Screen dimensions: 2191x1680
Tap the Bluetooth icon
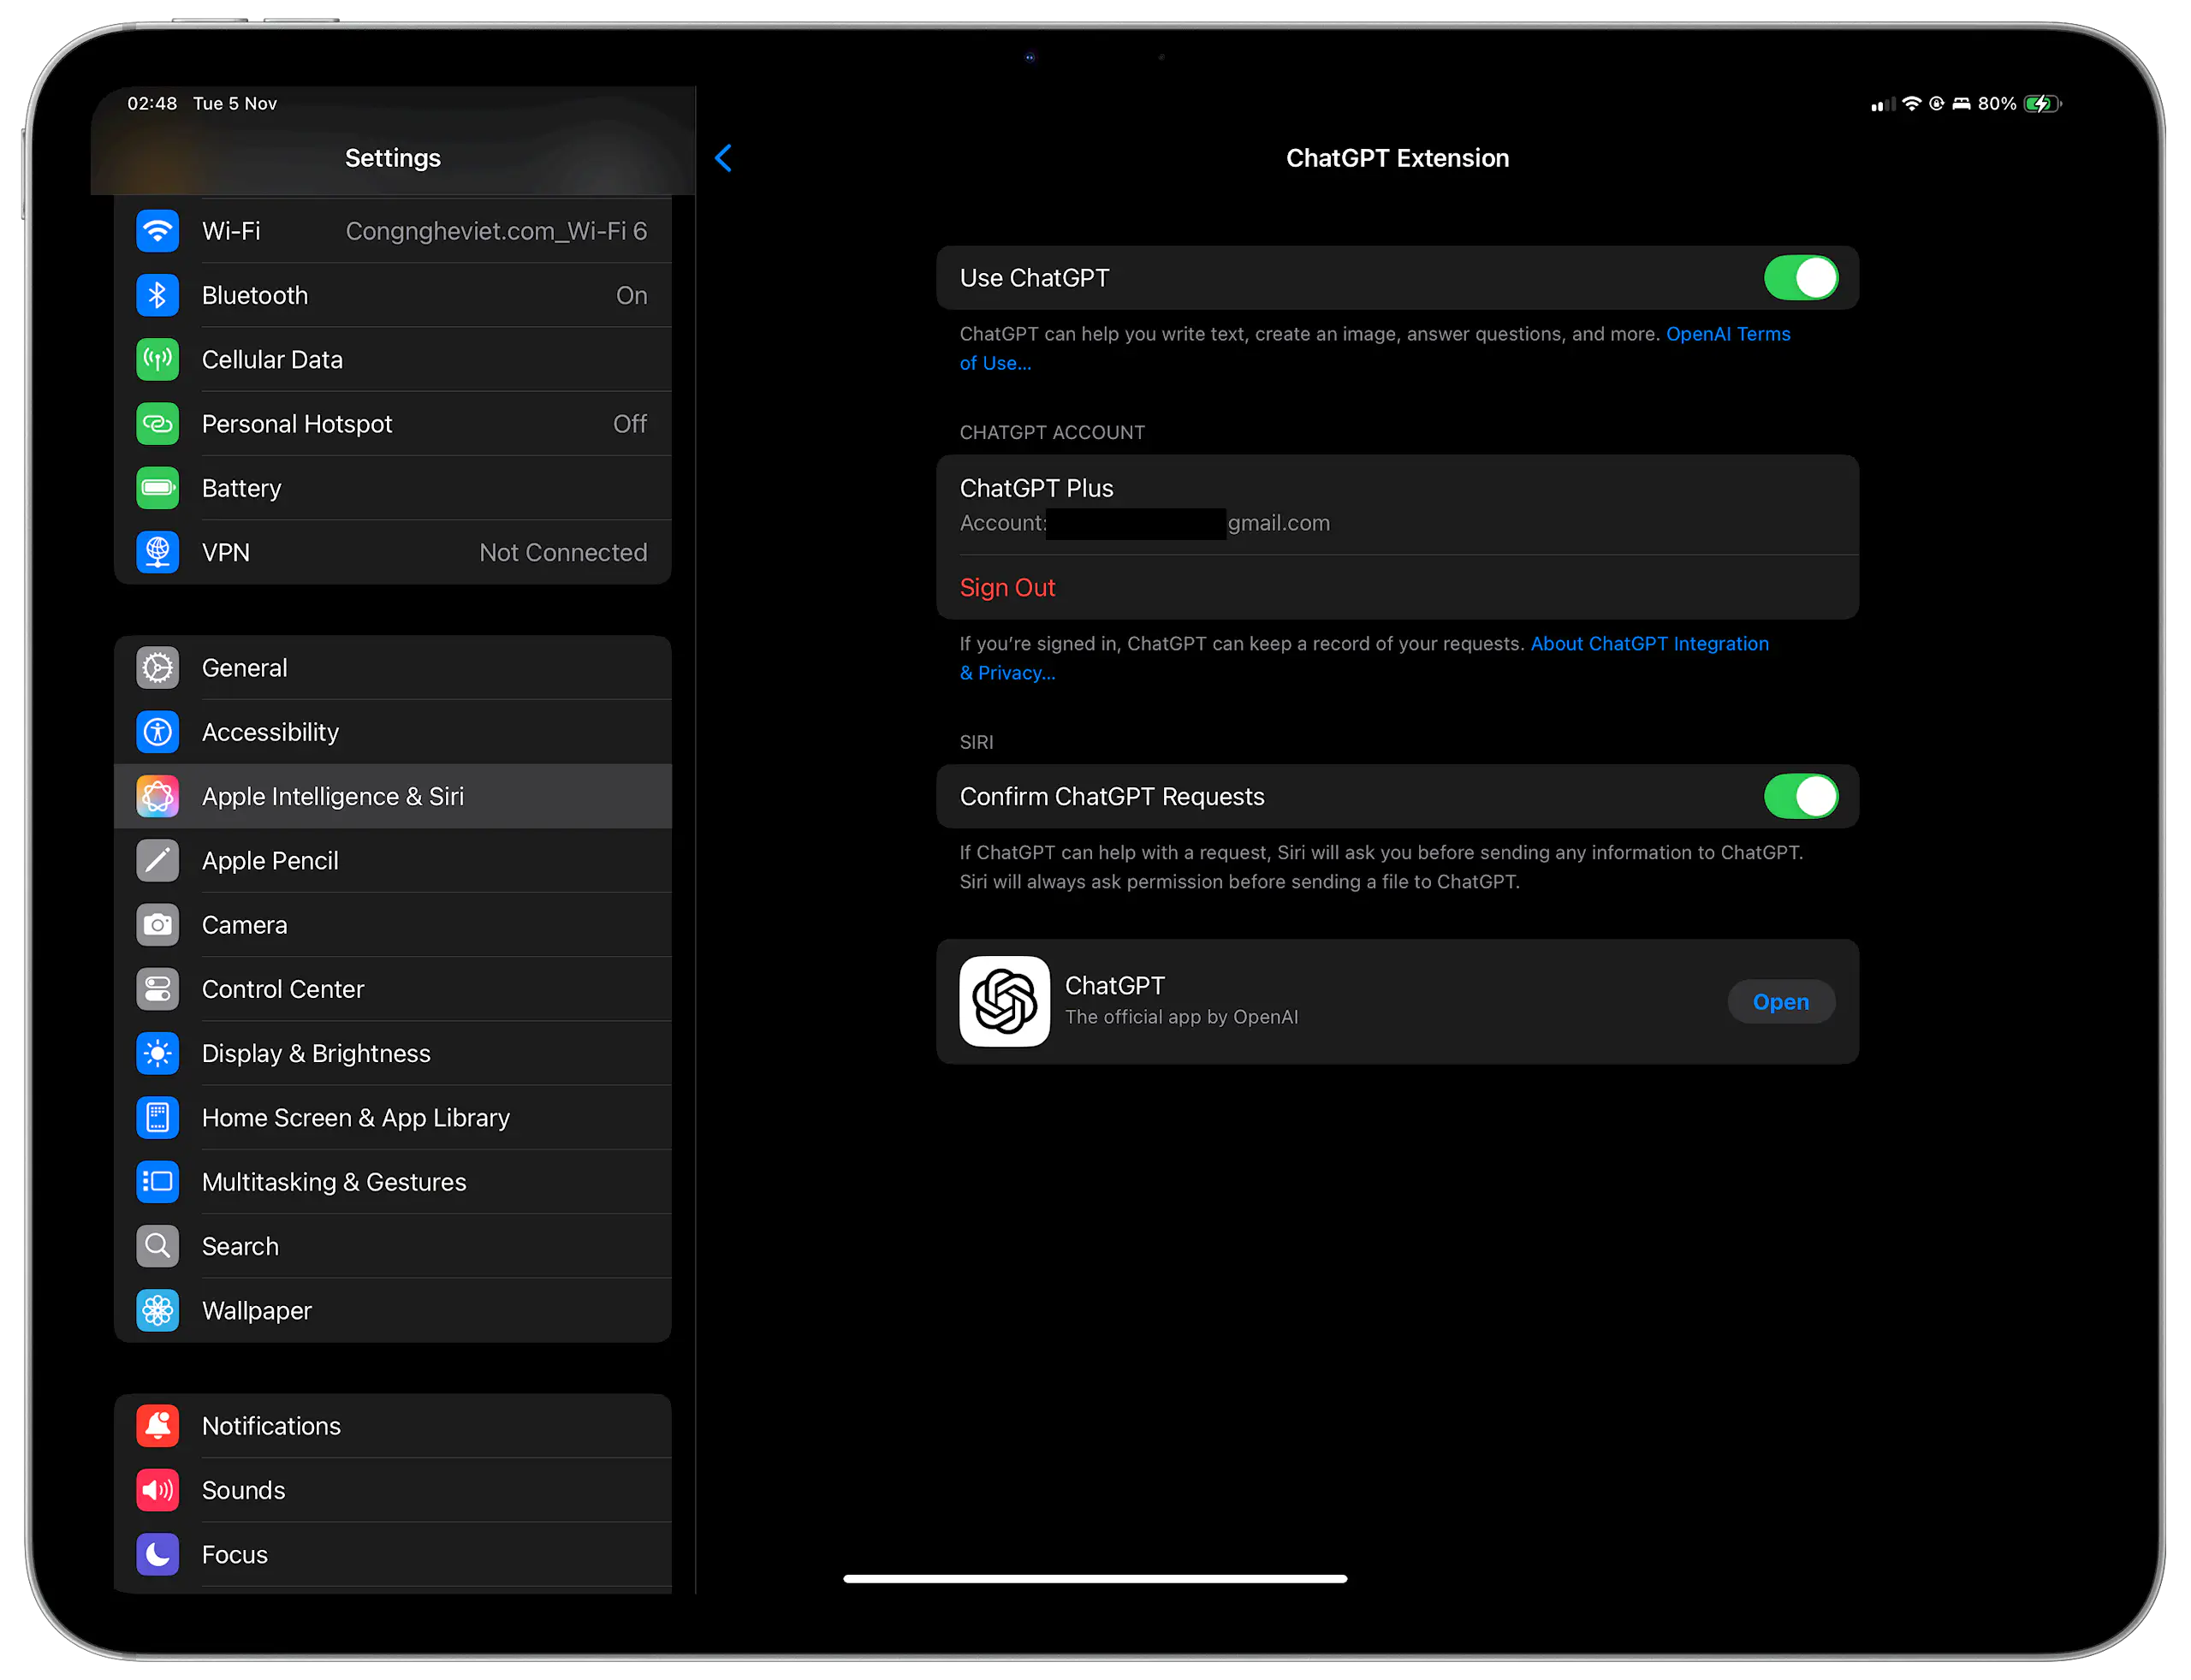[157, 295]
